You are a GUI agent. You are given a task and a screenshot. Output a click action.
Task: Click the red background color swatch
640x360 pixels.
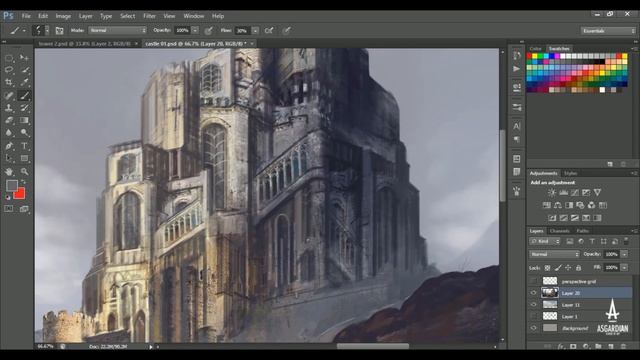(x=20, y=194)
